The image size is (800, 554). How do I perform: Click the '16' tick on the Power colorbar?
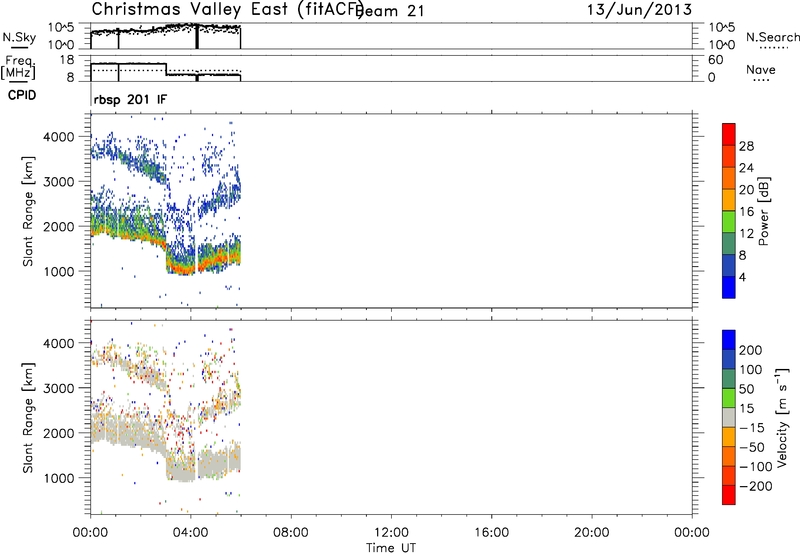click(x=746, y=212)
